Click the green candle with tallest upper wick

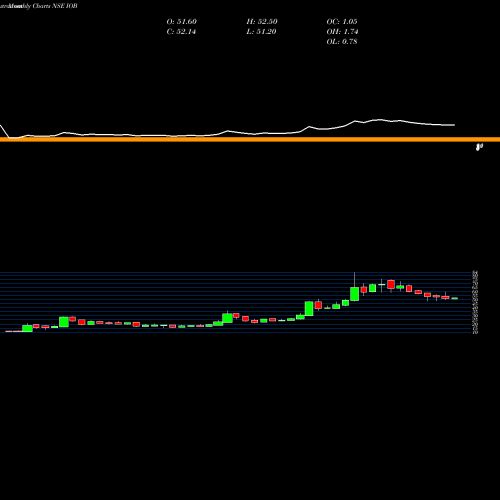[x=354, y=294]
